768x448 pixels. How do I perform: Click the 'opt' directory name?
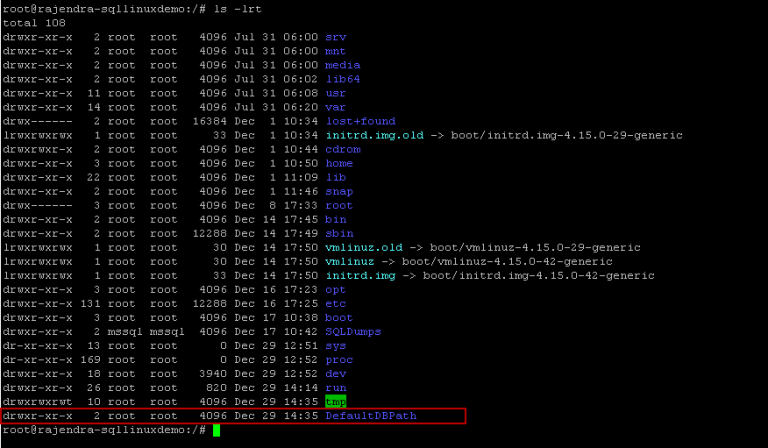[336, 290]
